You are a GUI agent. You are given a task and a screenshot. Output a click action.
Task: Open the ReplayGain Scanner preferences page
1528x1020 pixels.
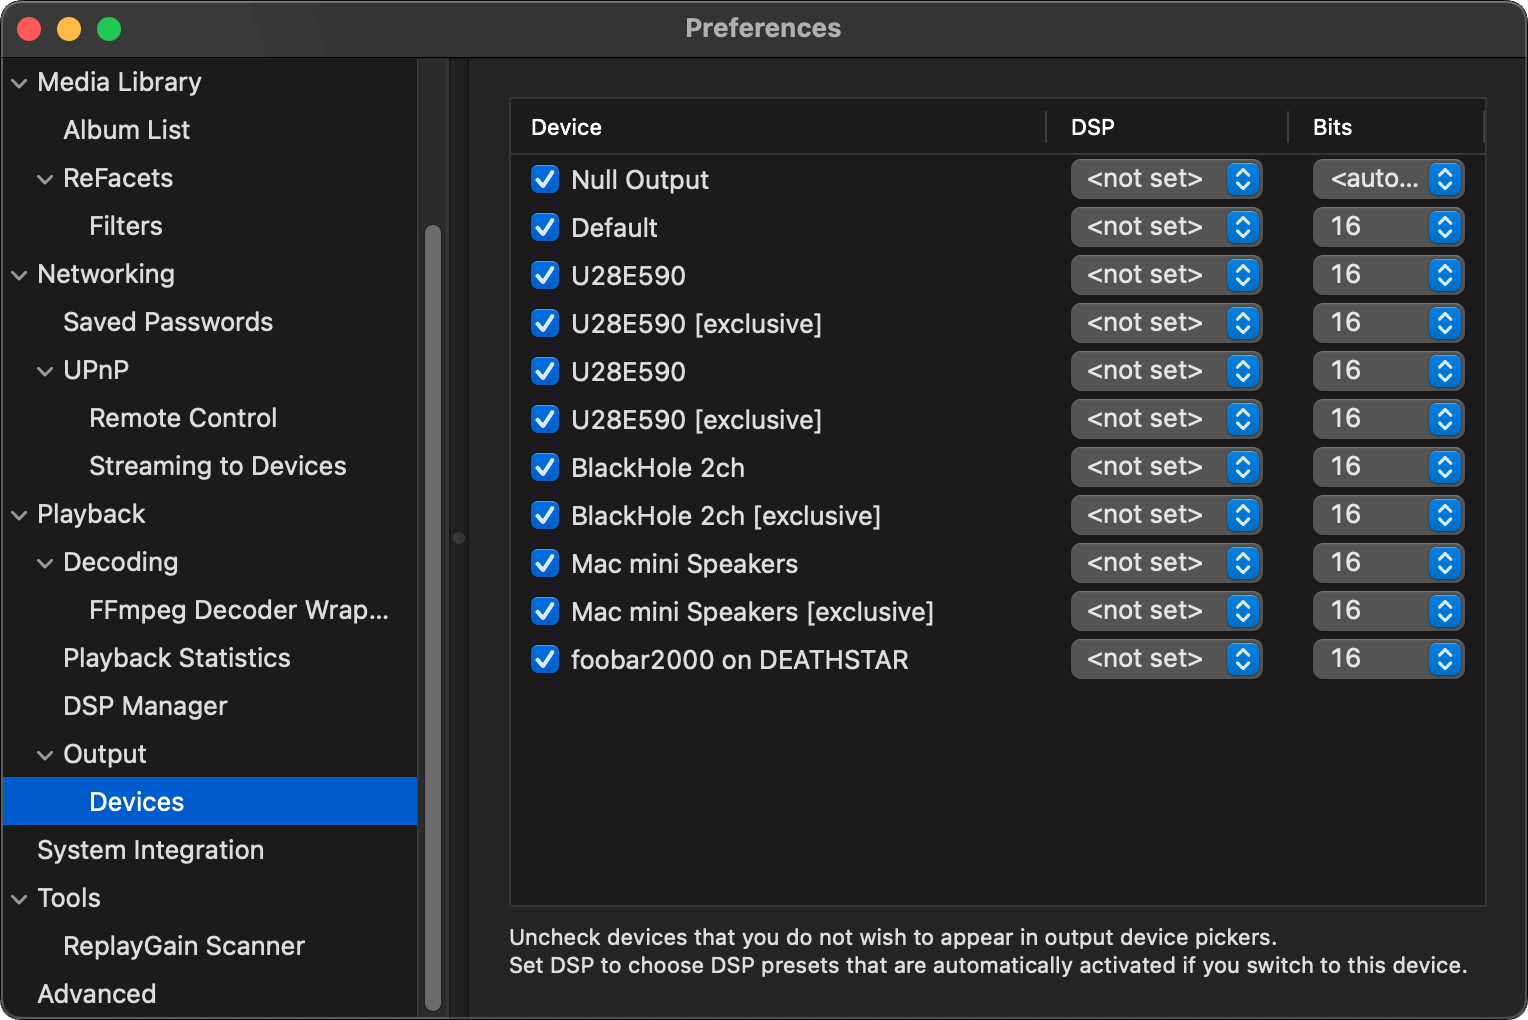coord(183,946)
